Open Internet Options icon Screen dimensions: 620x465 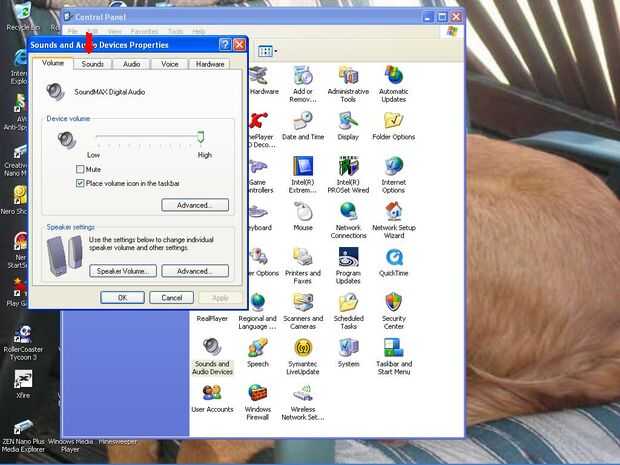coord(393,174)
